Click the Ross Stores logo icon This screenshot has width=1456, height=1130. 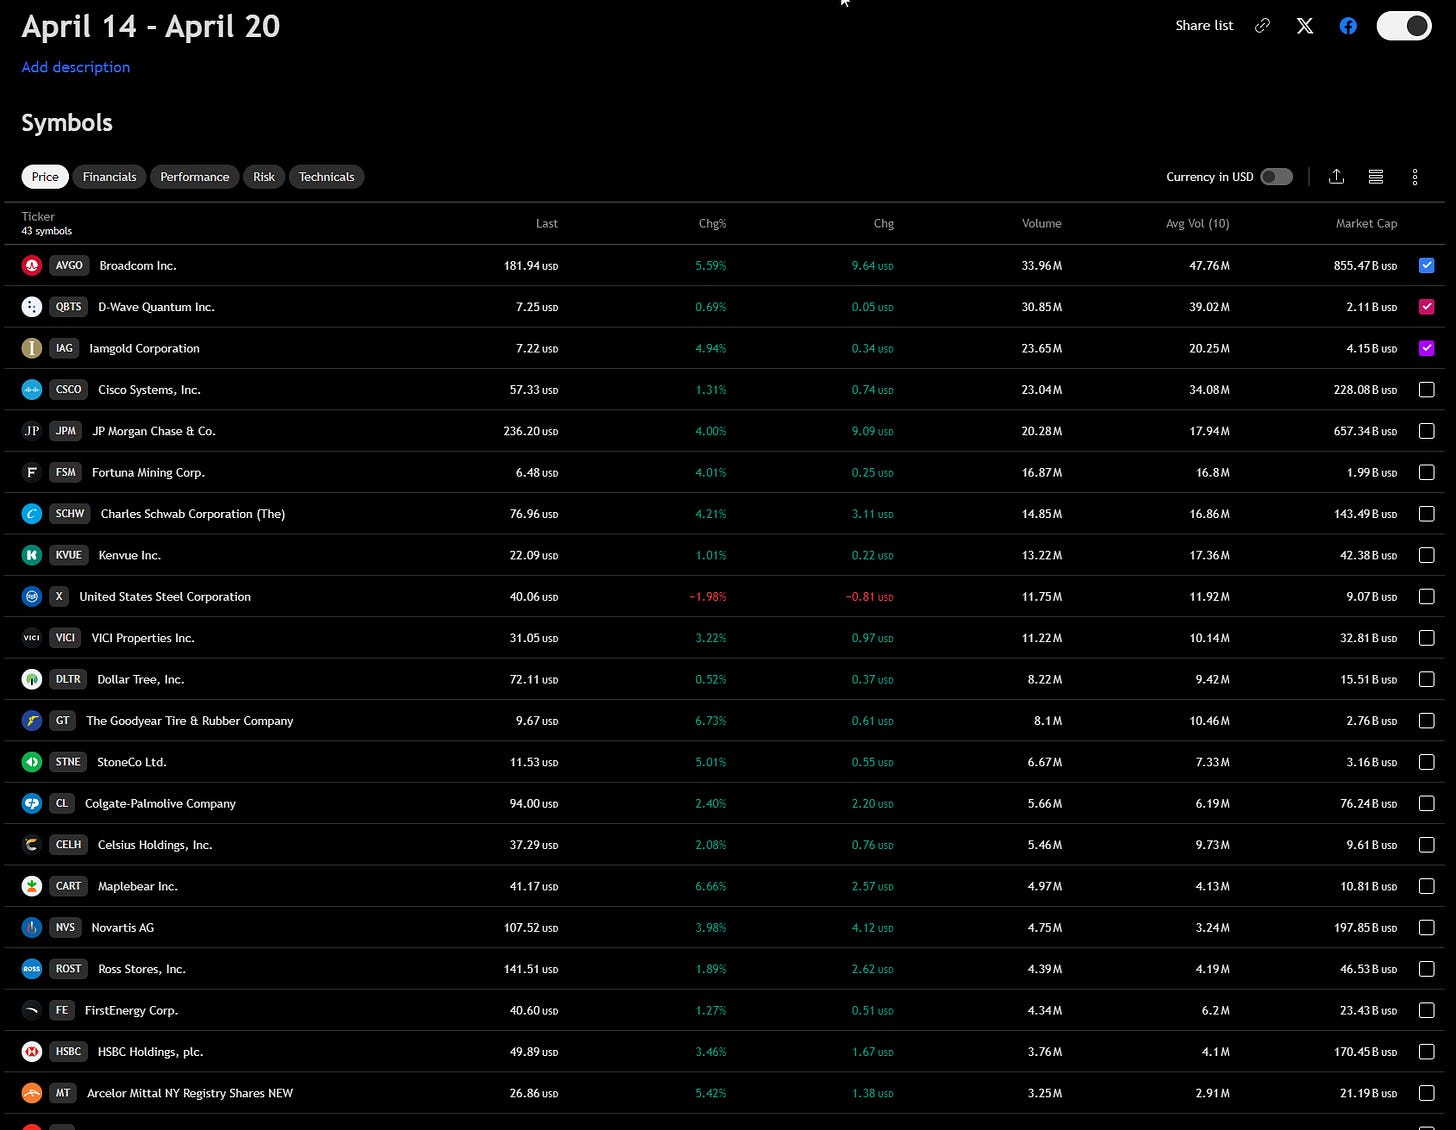point(32,969)
